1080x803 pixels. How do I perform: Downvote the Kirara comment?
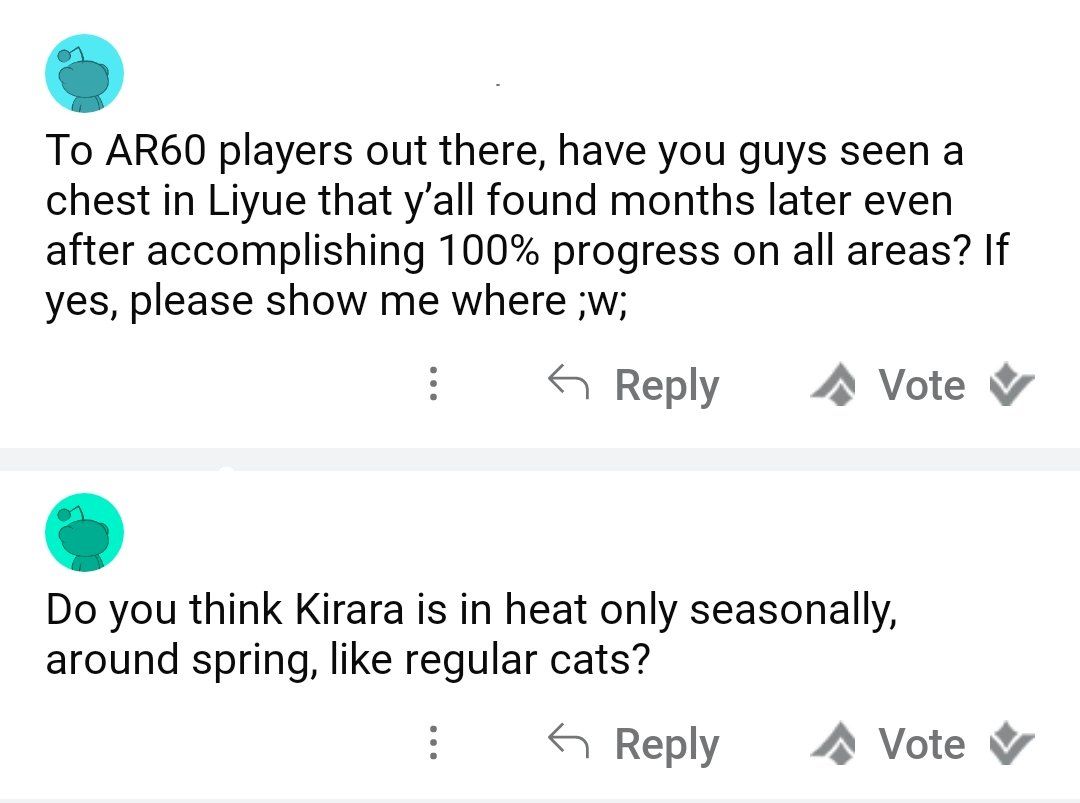click(x=1011, y=745)
